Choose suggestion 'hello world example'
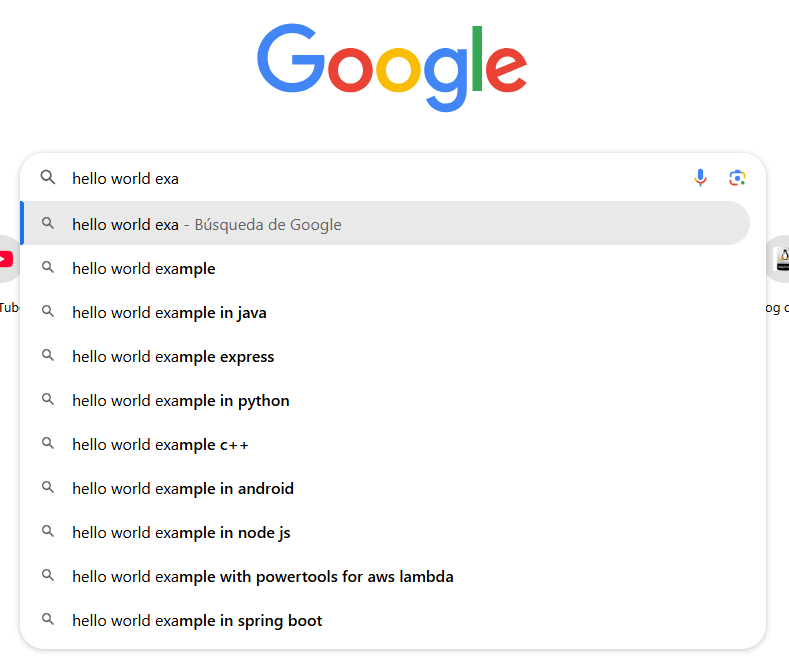The image size is (789, 667). (x=144, y=268)
